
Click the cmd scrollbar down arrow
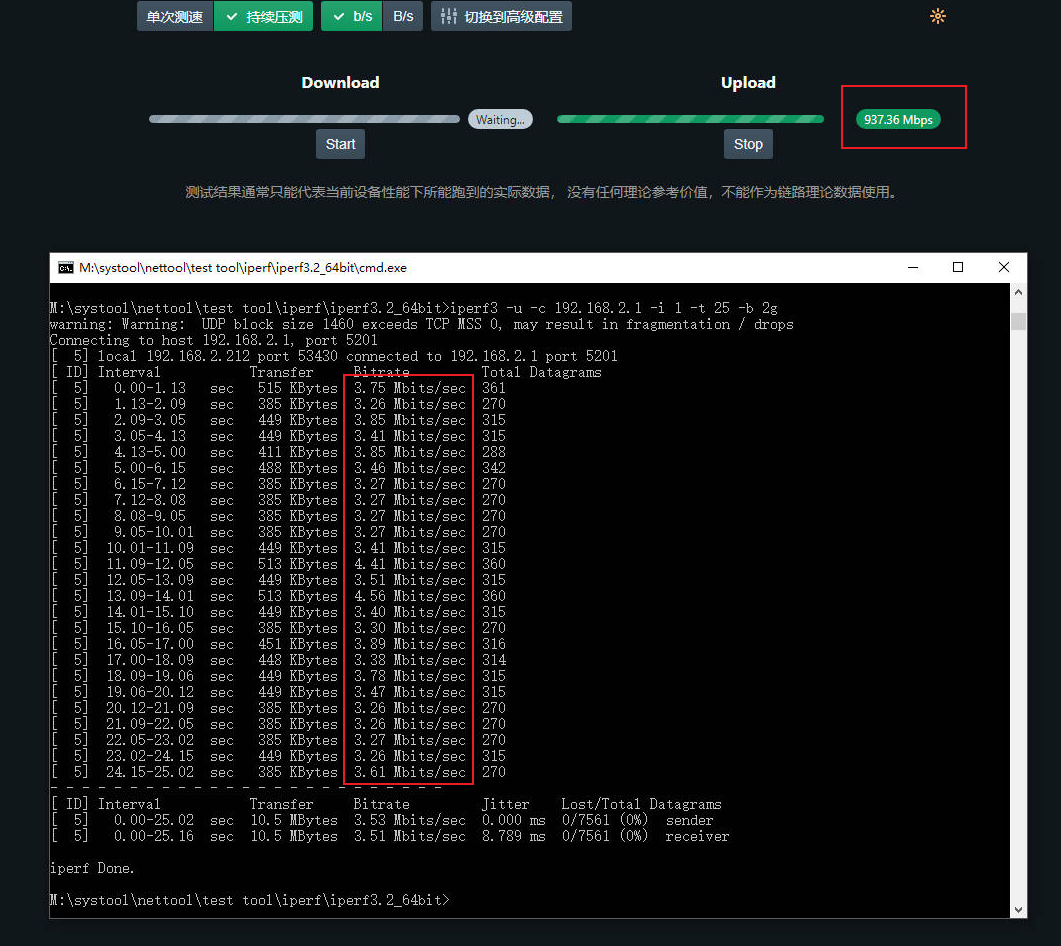point(1018,909)
